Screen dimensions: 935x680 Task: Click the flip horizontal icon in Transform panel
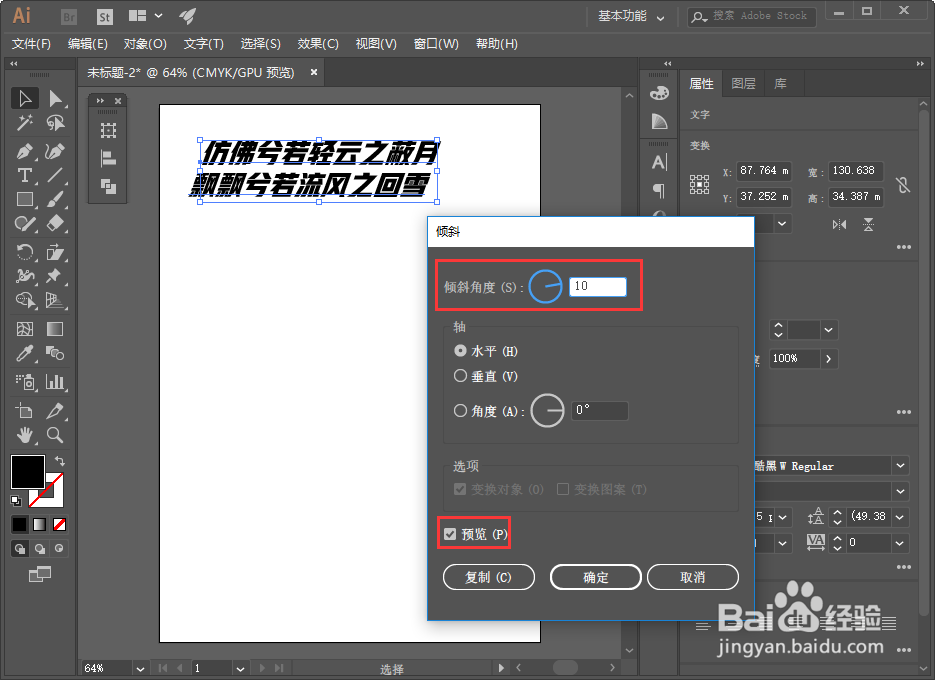pyautogui.click(x=841, y=224)
